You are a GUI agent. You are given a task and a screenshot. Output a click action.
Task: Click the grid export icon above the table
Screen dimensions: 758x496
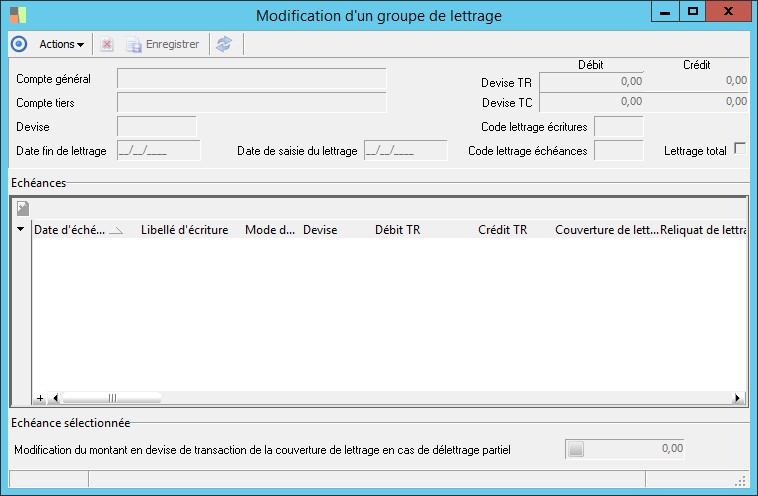[22, 208]
